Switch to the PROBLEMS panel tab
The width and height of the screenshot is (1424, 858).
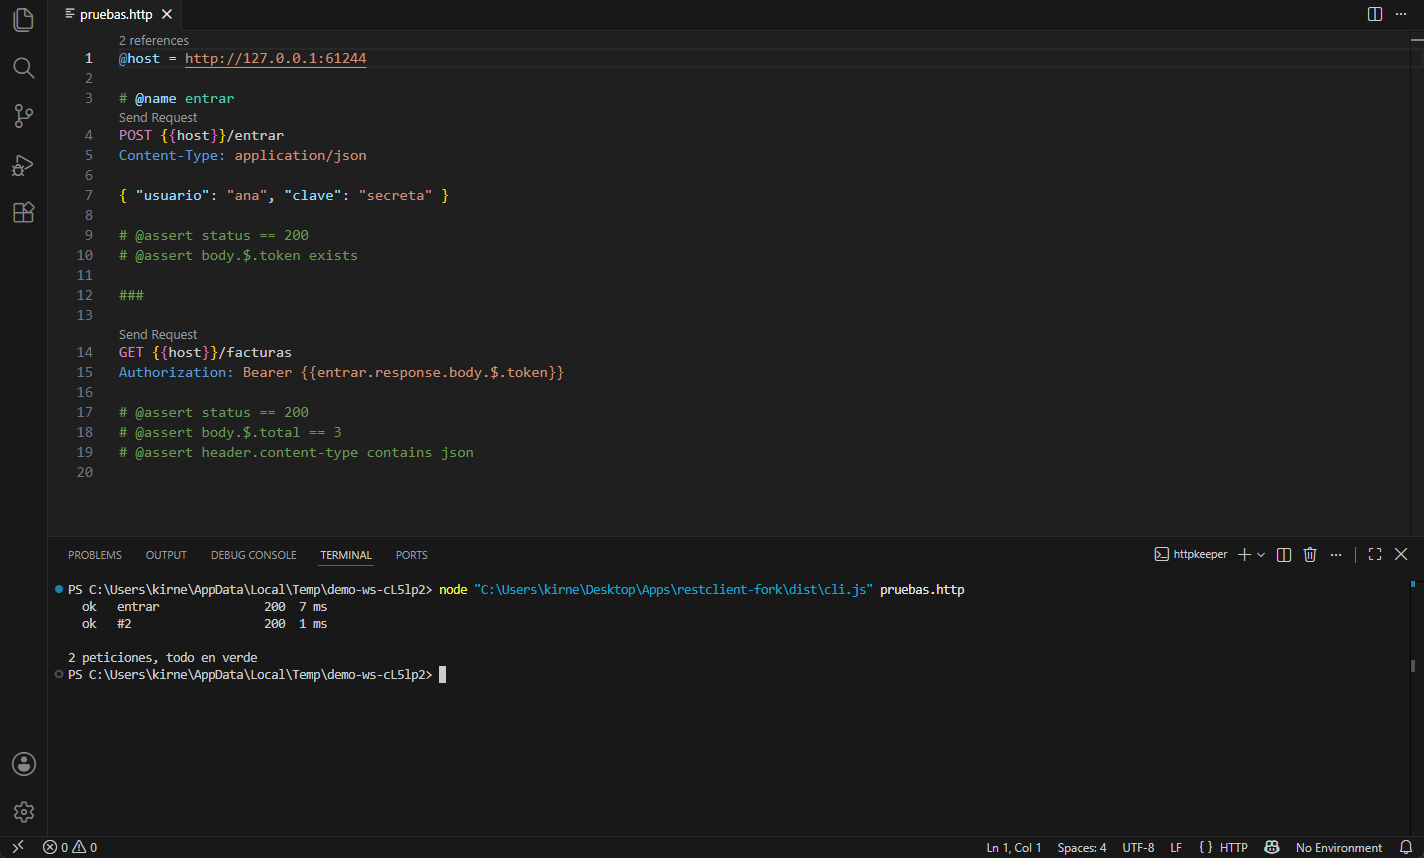pos(95,555)
